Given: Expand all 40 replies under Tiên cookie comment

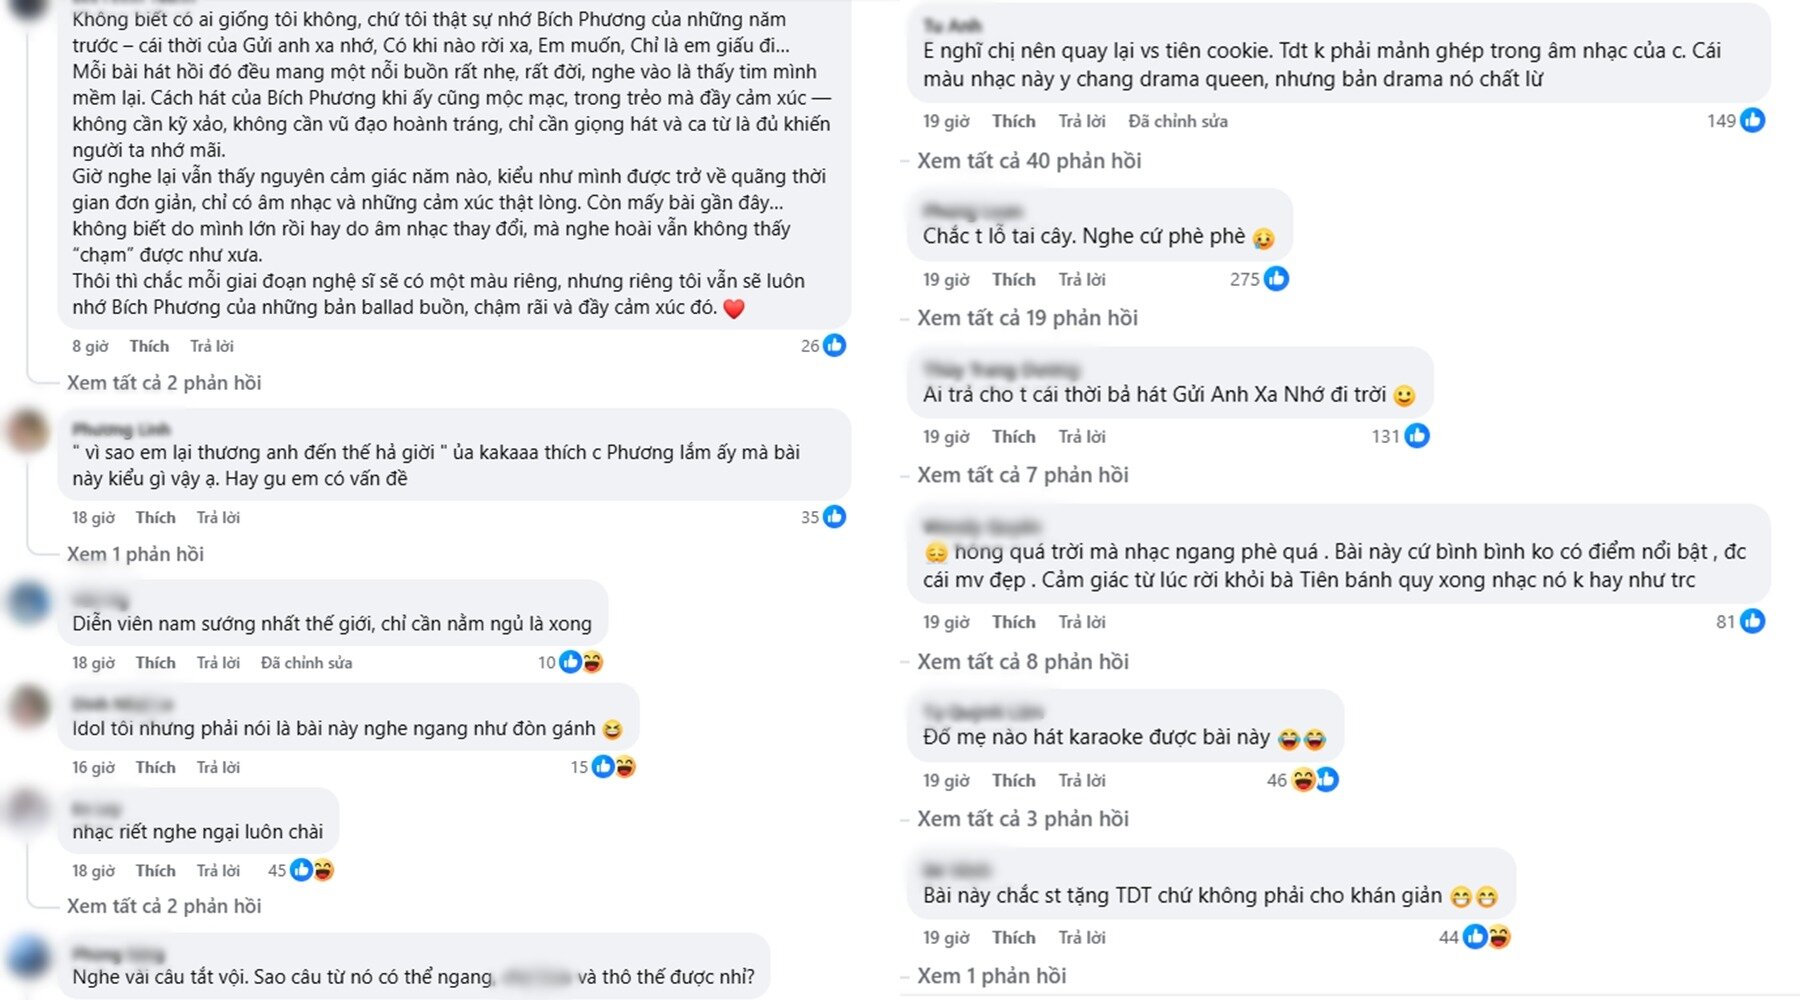Looking at the screenshot, I should [x=1029, y=161].
